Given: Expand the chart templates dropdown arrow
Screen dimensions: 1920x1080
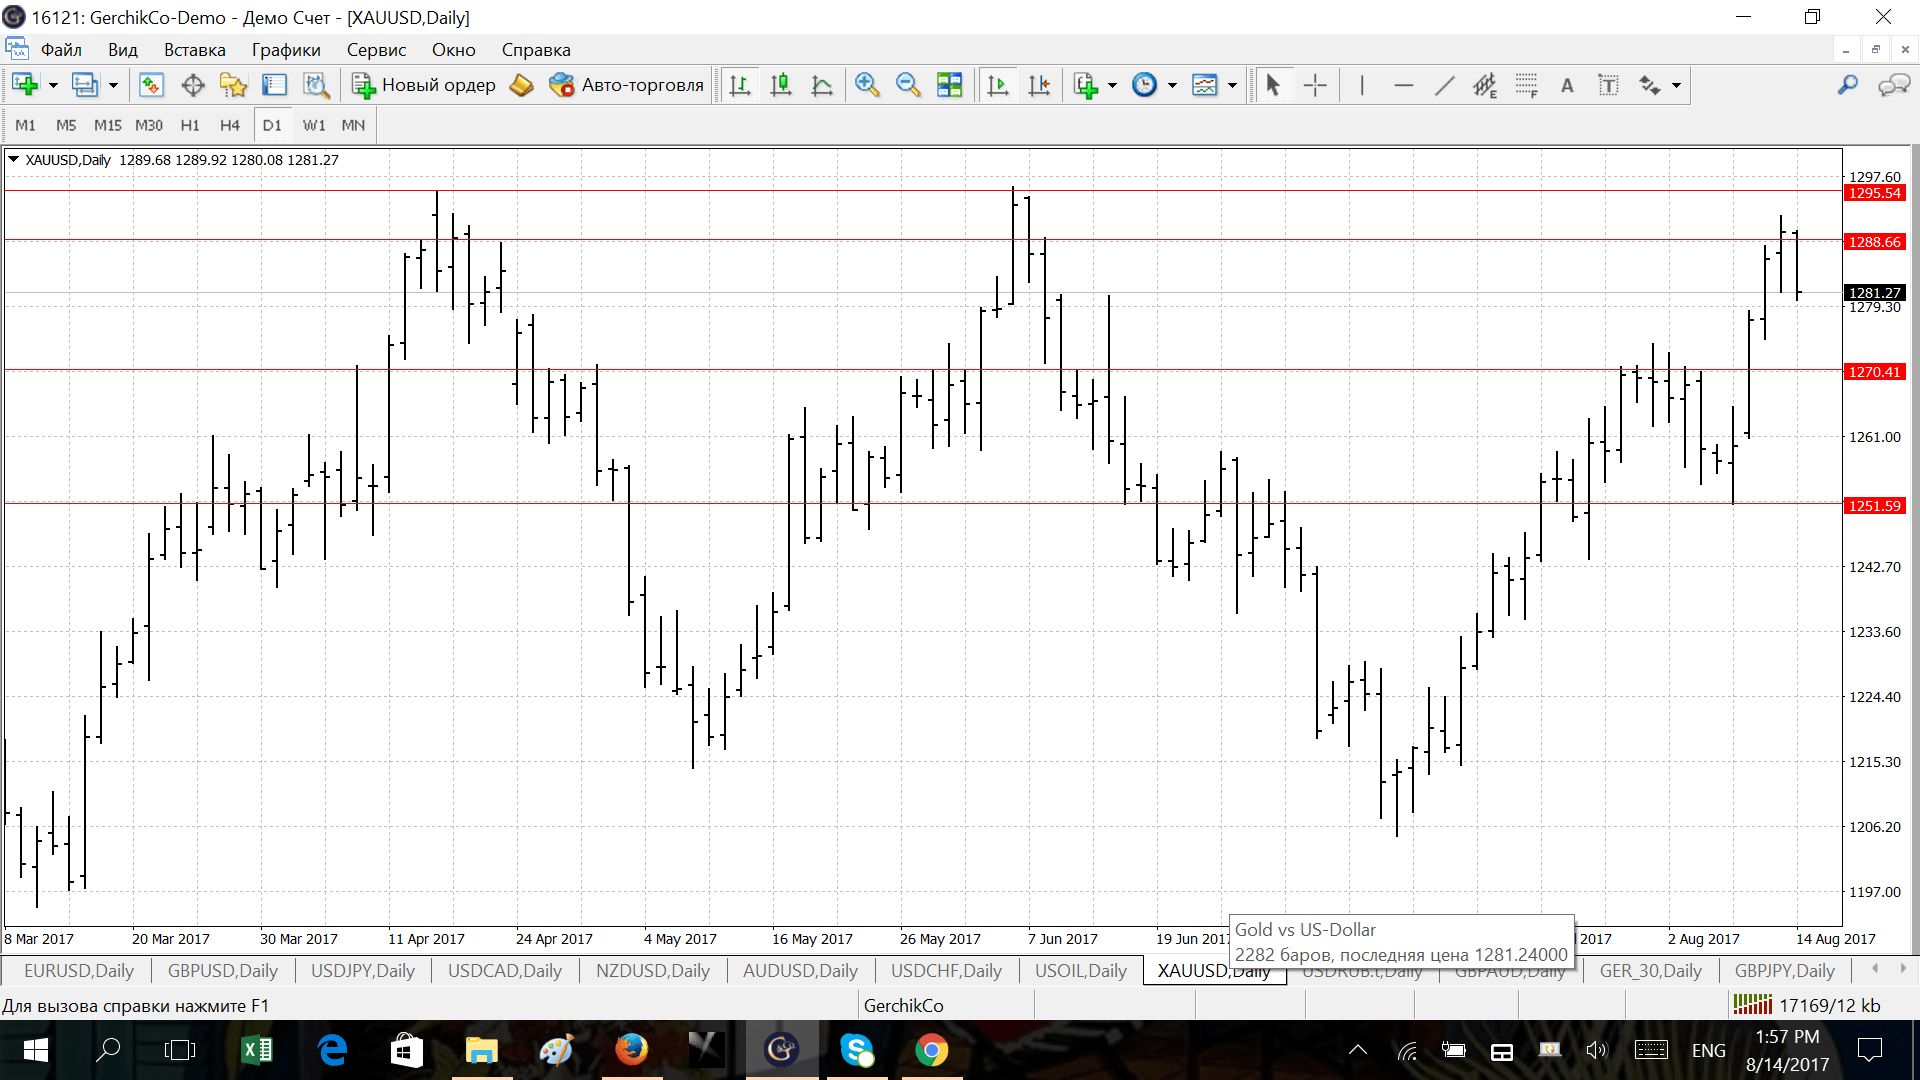Looking at the screenshot, I should click(x=1232, y=85).
